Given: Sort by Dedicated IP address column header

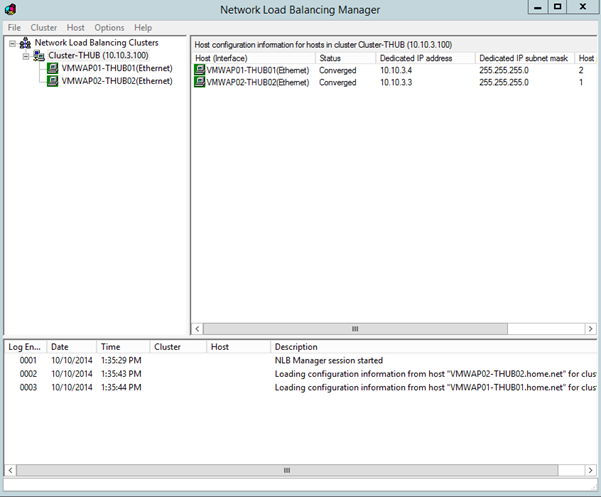Looking at the screenshot, I should tap(425, 58).
